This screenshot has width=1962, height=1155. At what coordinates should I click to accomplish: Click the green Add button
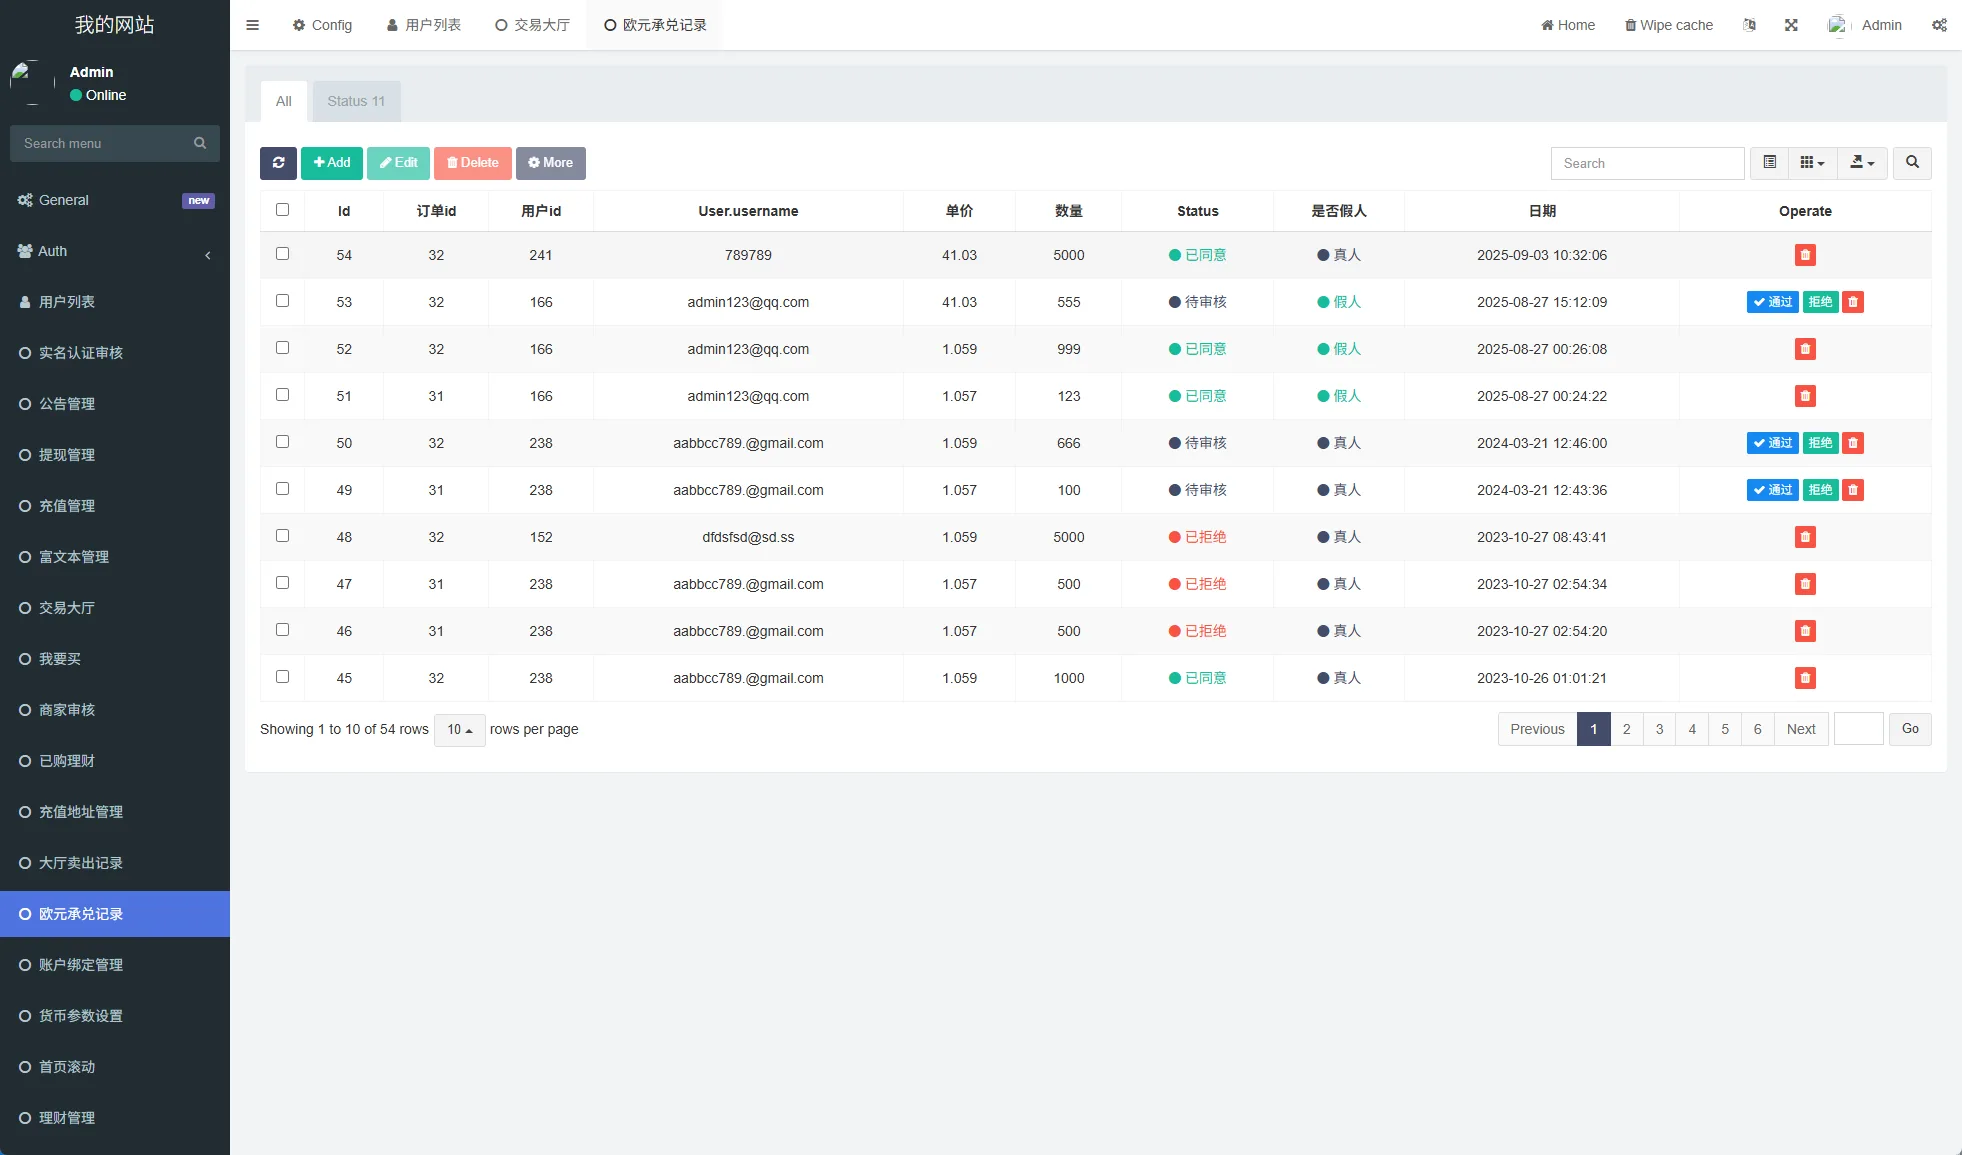click(x=332, y=163)
